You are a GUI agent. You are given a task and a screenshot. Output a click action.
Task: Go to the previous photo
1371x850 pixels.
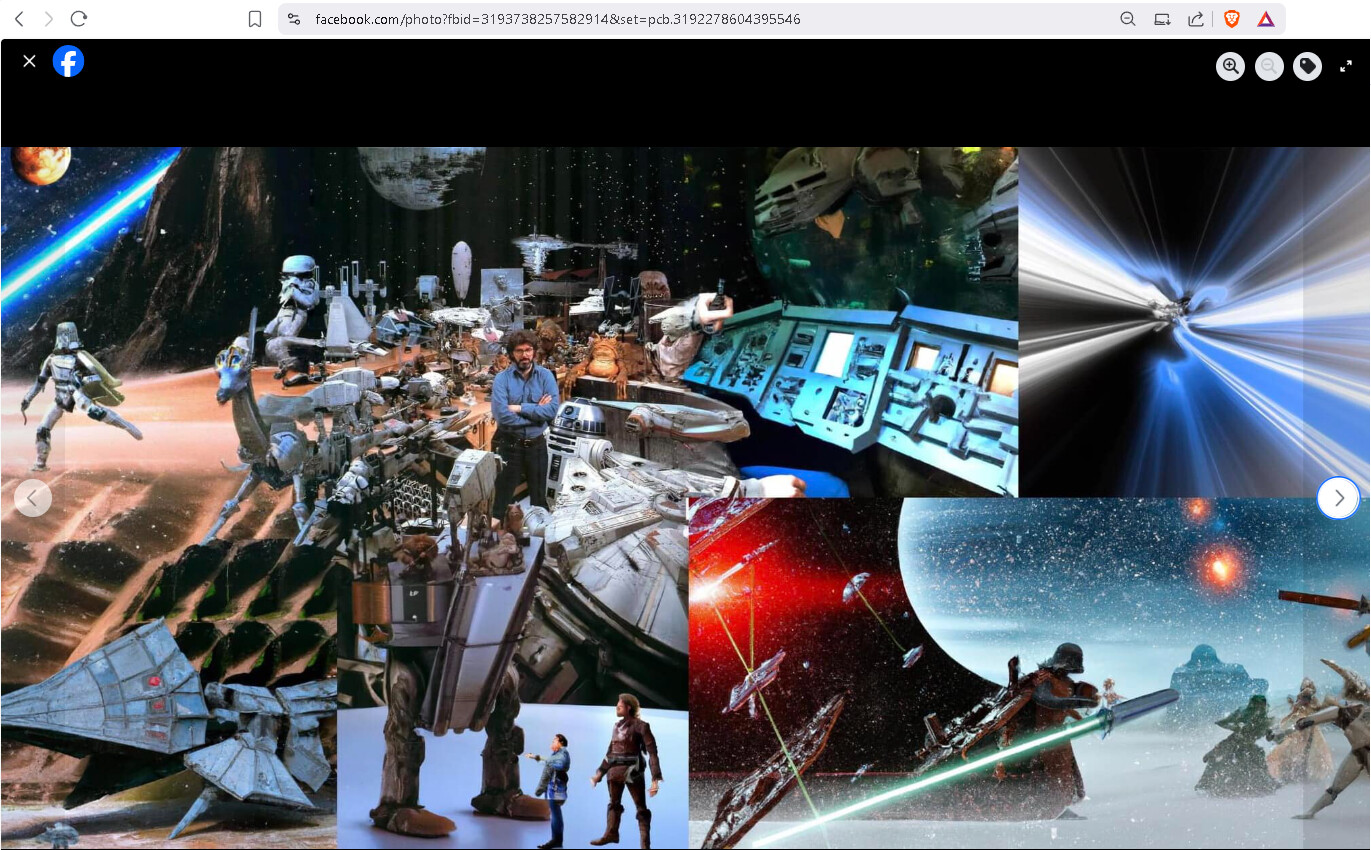[x=32, y=498]
